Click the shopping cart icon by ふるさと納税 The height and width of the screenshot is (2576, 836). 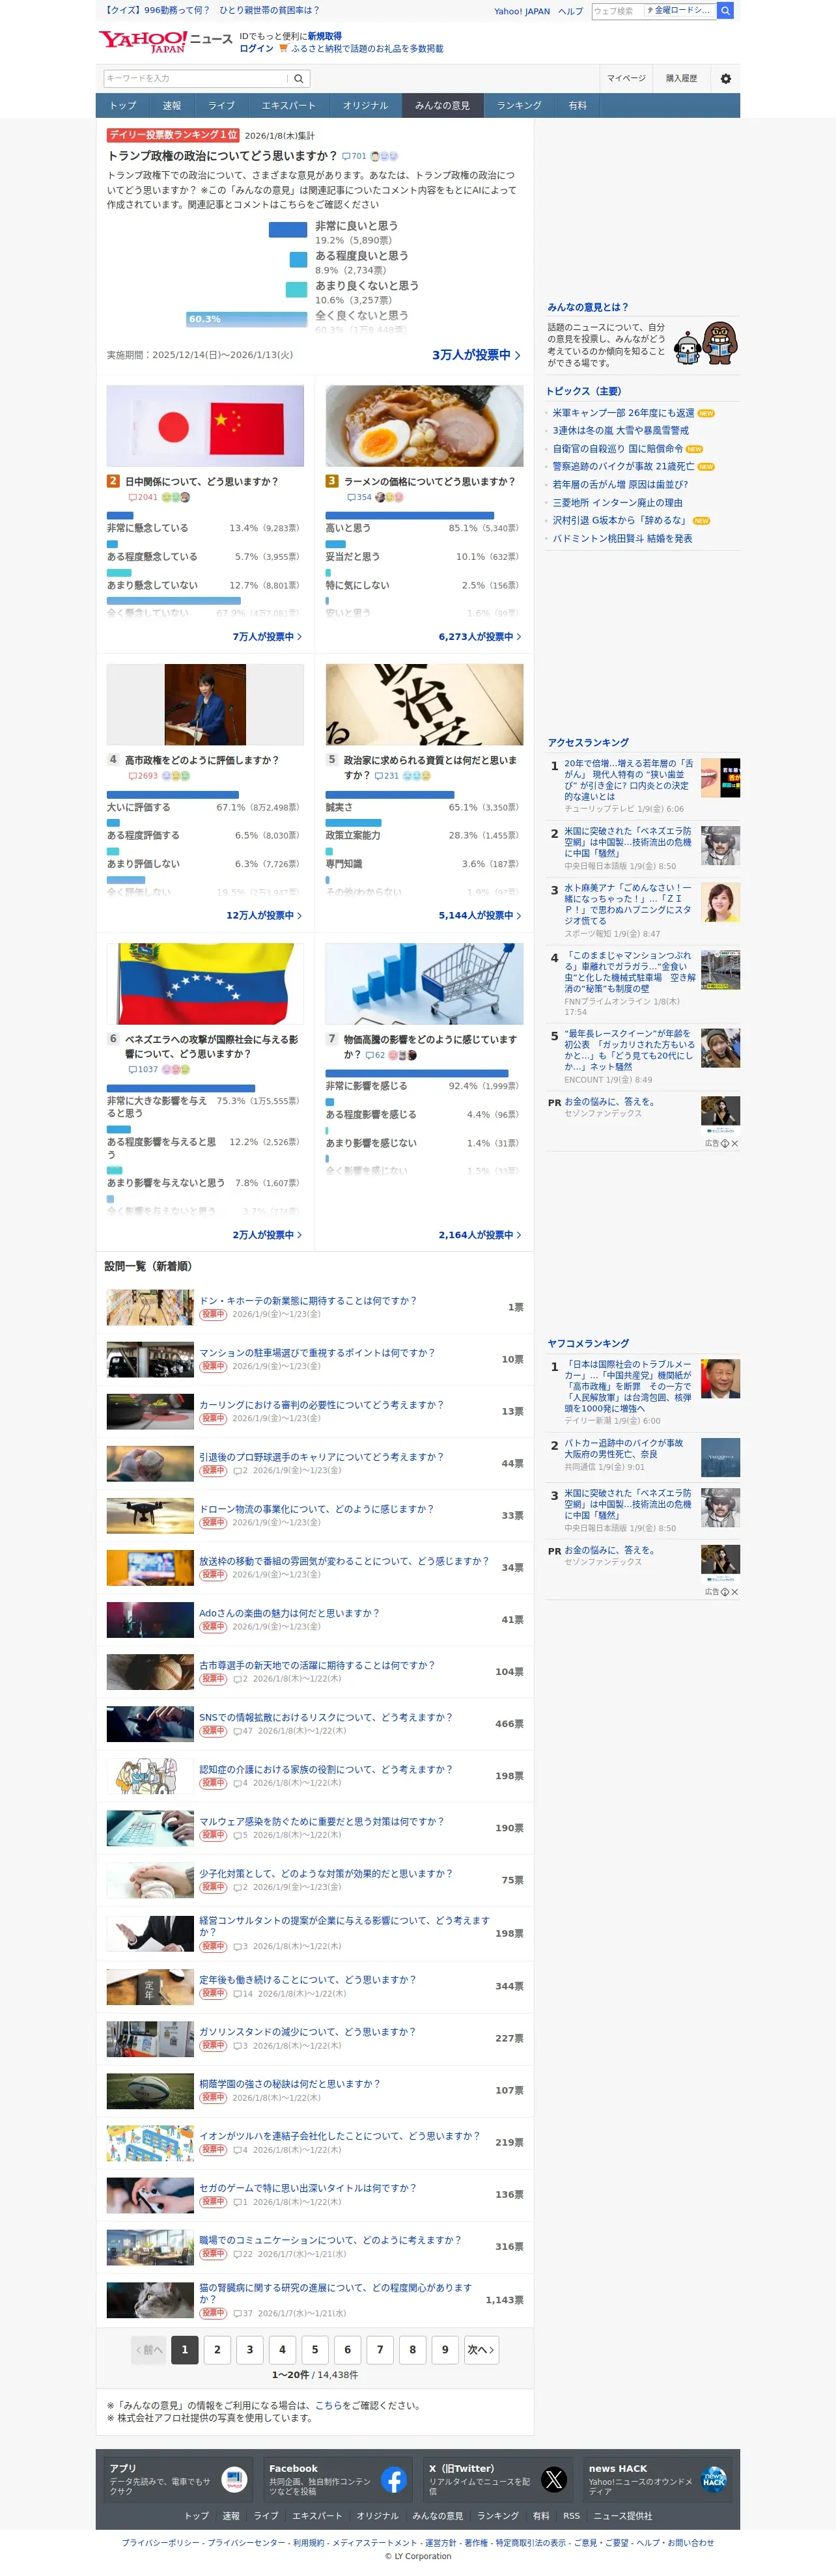283,48
